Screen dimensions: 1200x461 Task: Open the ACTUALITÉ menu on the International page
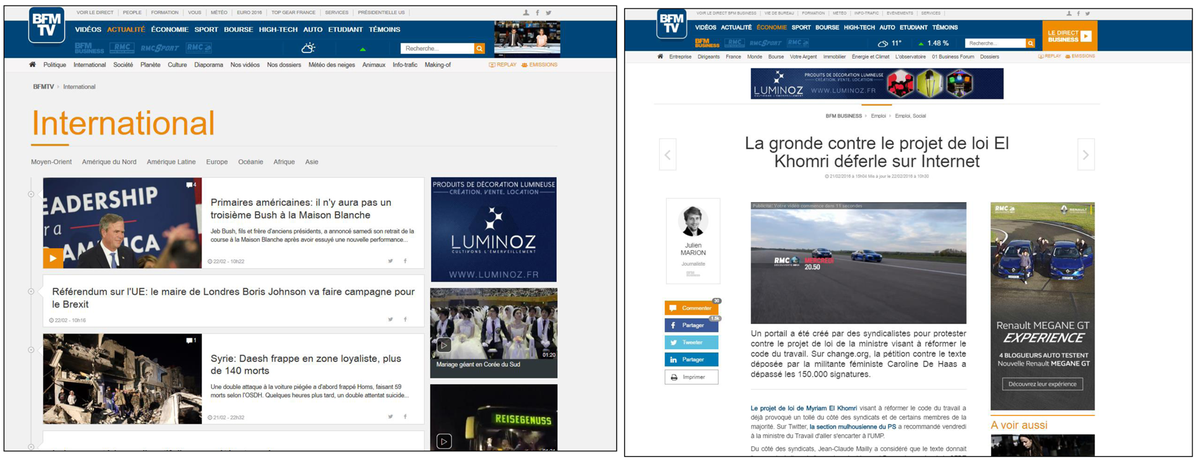coord(126,29)
